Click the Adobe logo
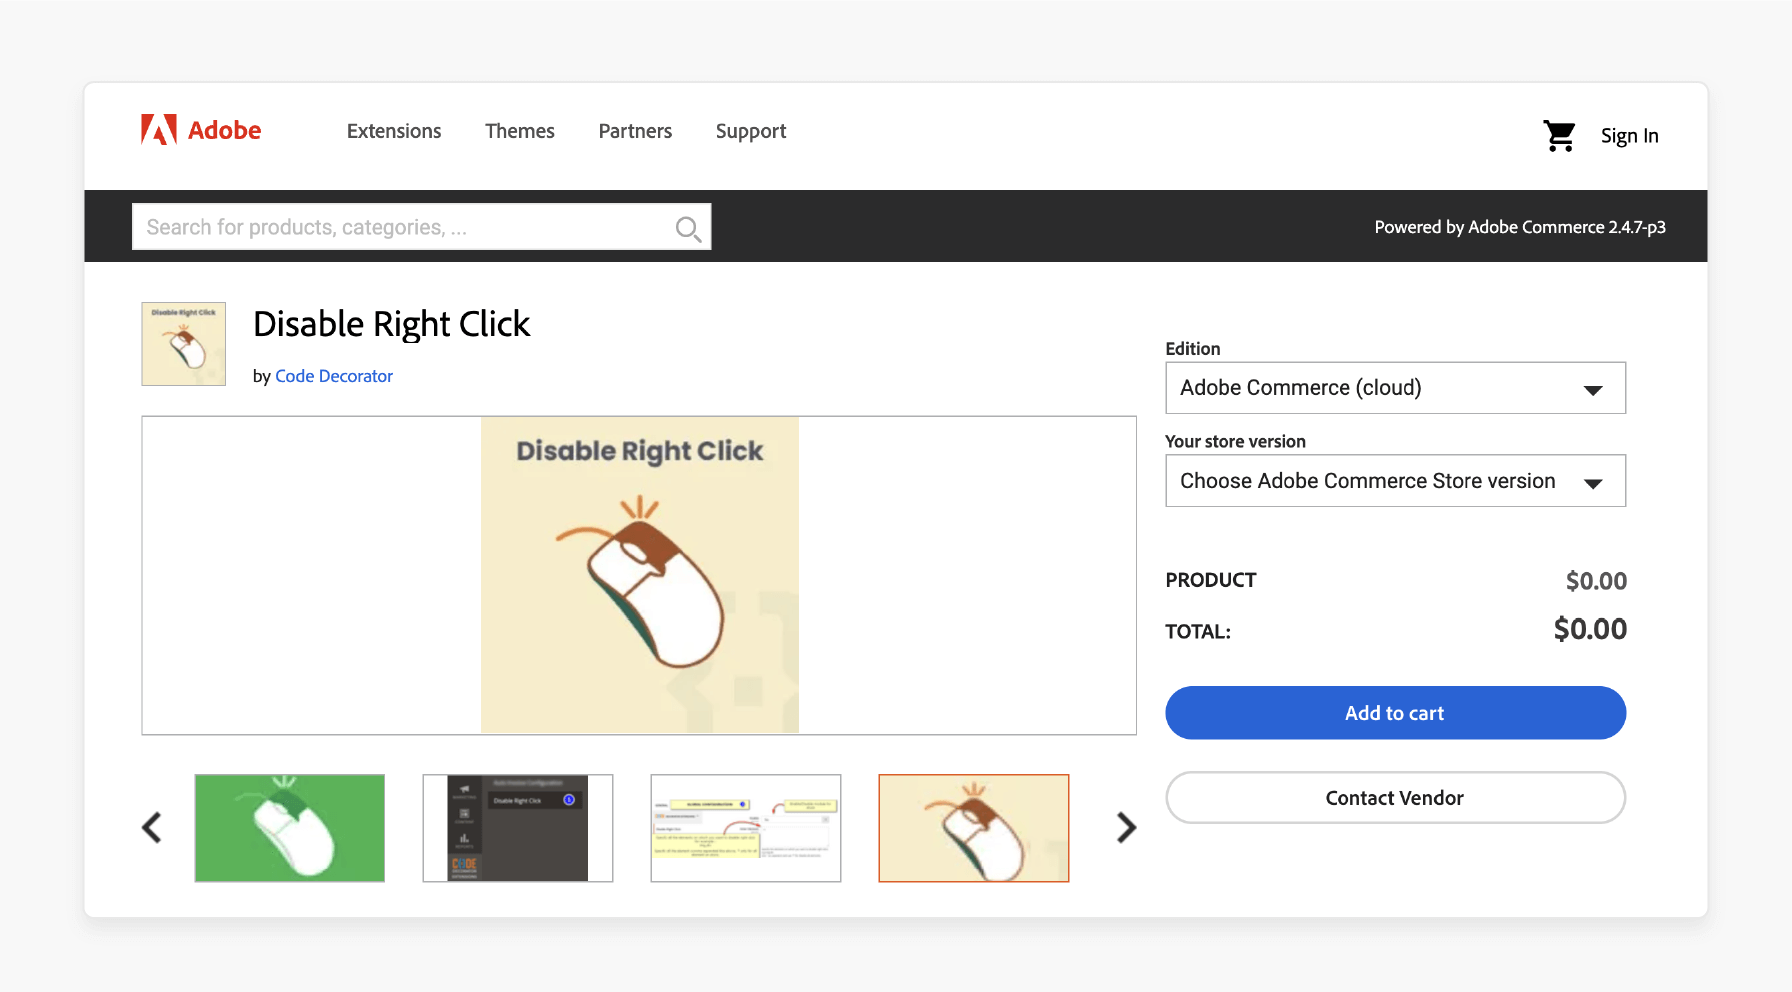 tap(201, 130)
